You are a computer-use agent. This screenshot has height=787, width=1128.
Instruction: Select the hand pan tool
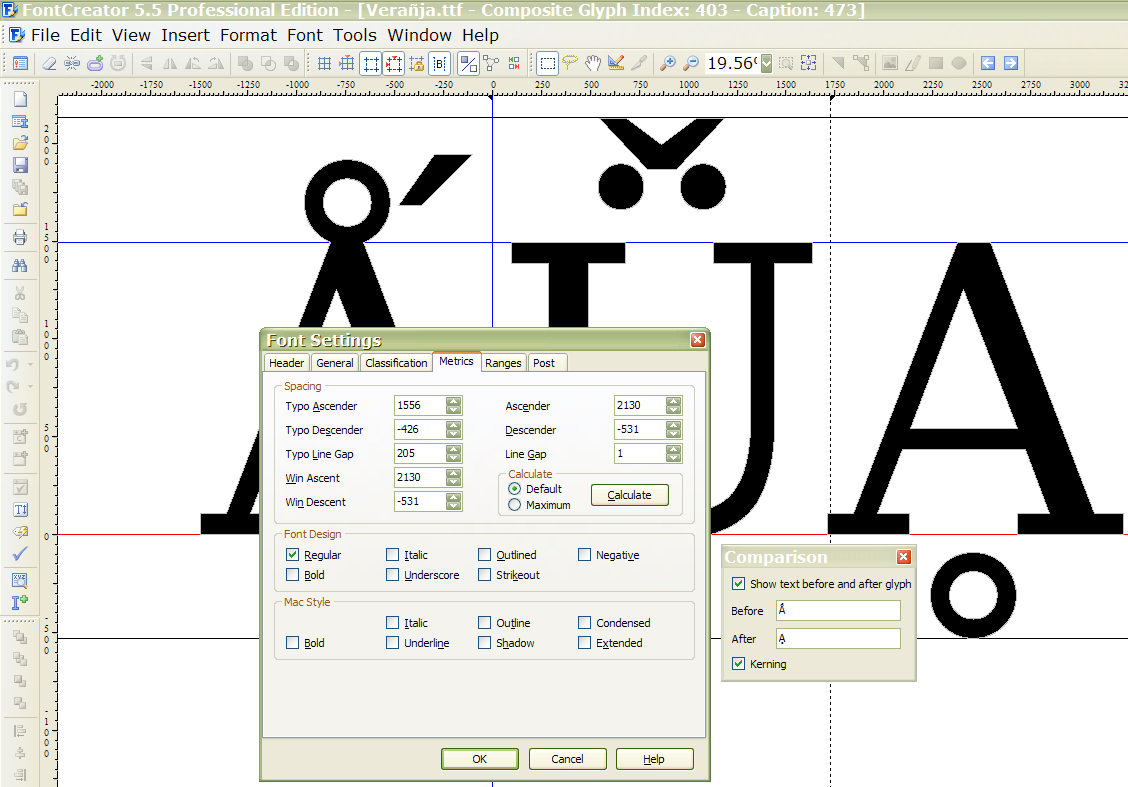[x=593, y=63]
